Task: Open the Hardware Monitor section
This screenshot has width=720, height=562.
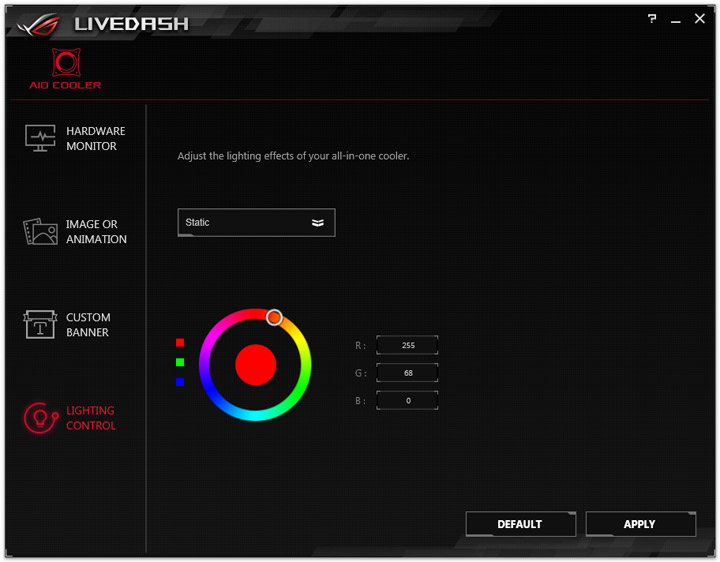Action: click(x=75, y=138)
